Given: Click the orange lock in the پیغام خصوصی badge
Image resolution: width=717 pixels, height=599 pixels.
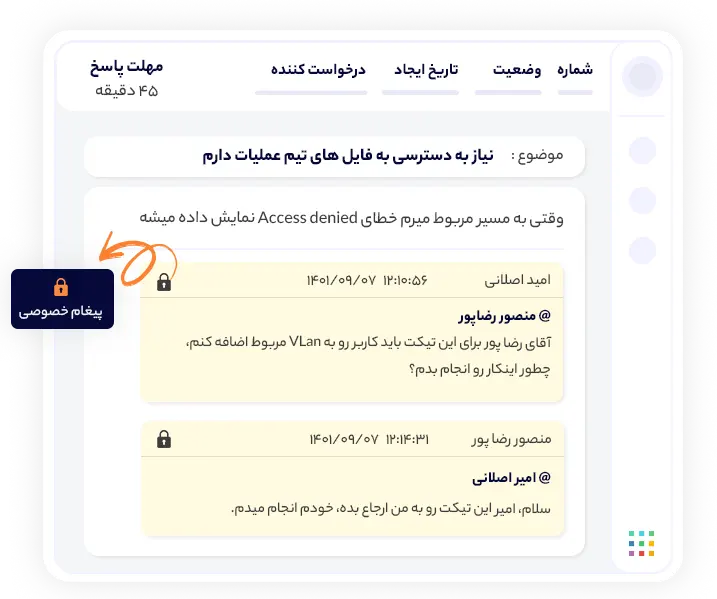Looking at the screenshot, I should 61,288.
